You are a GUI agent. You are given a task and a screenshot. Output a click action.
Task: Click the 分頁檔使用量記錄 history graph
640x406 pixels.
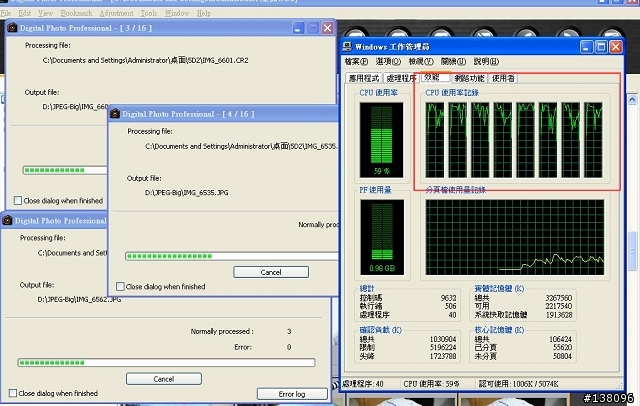[x=515, y=237]
